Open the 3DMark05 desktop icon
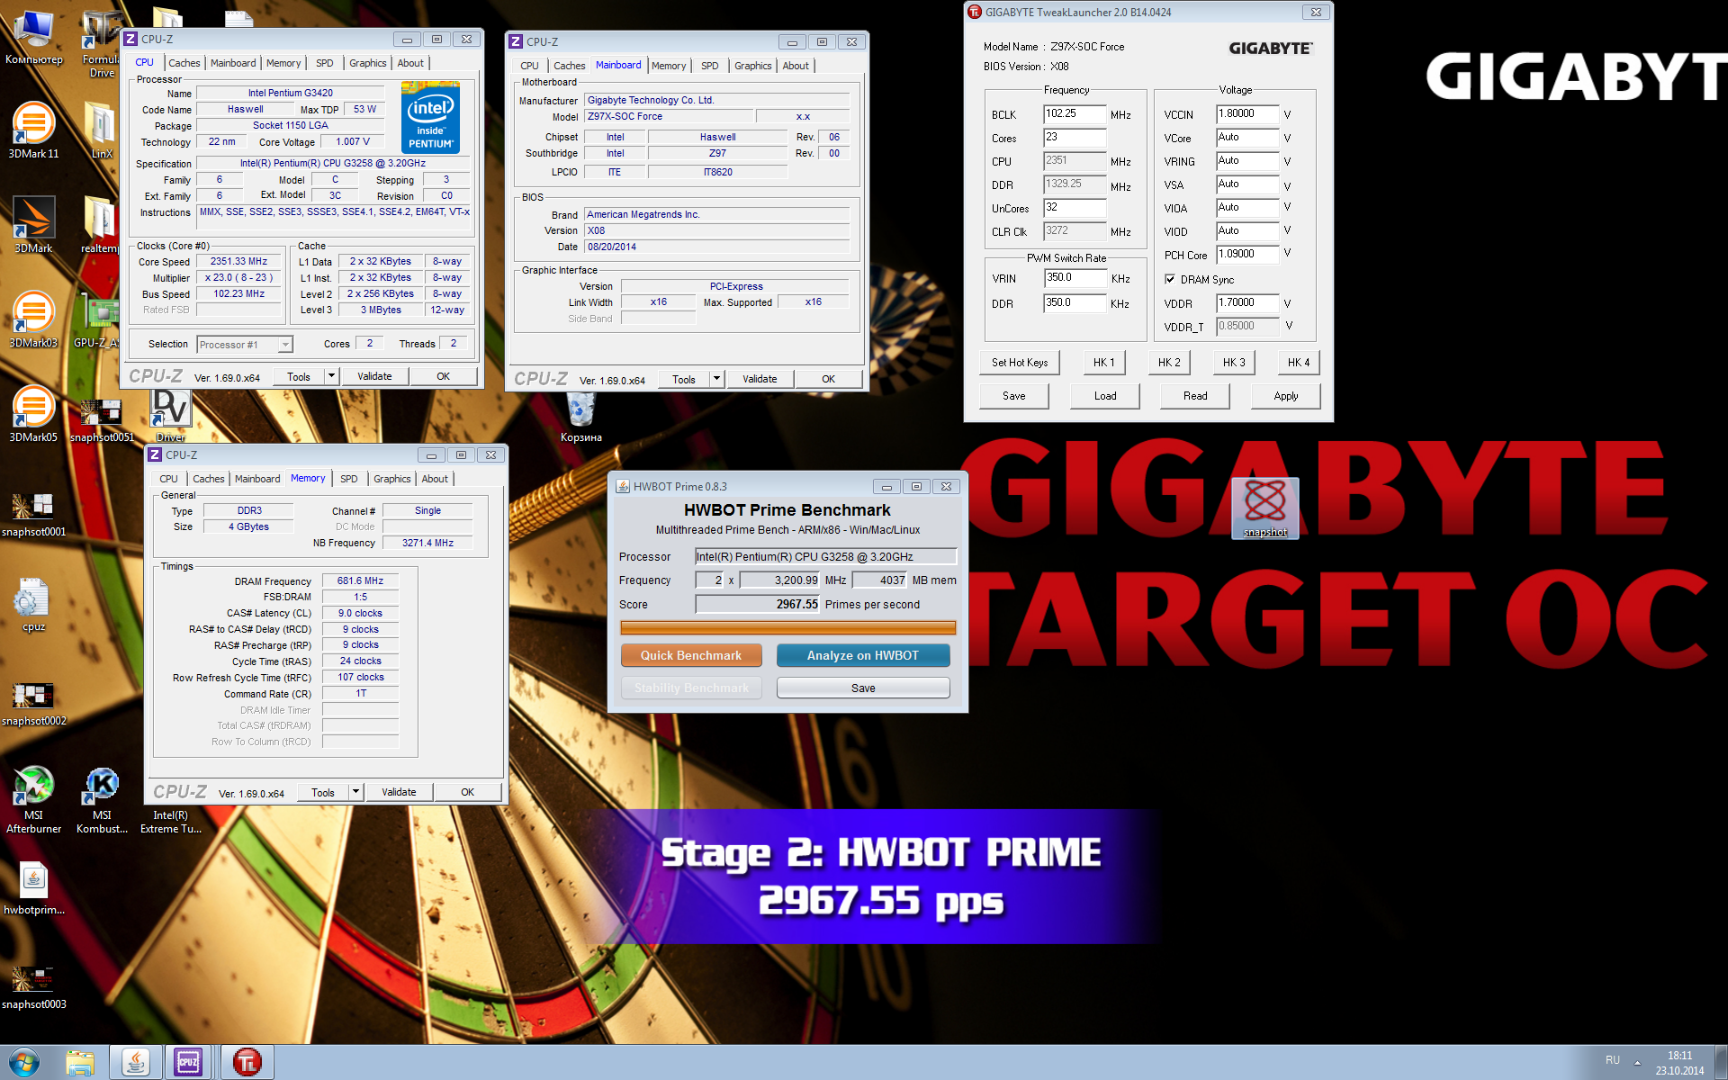1728x1080 pixels. pyautogui.click(x=34, y=414)
